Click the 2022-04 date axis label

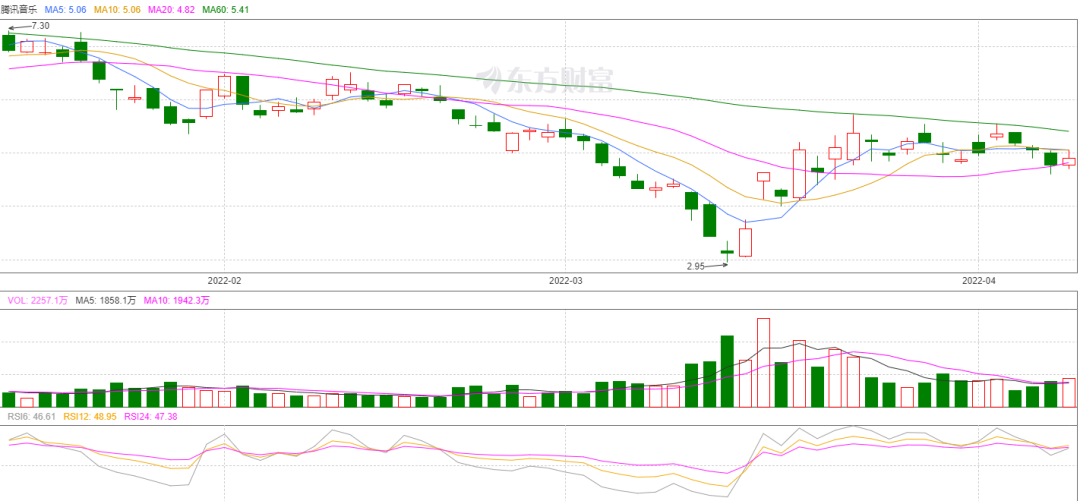pyautogui.click(x=979, y=280)
